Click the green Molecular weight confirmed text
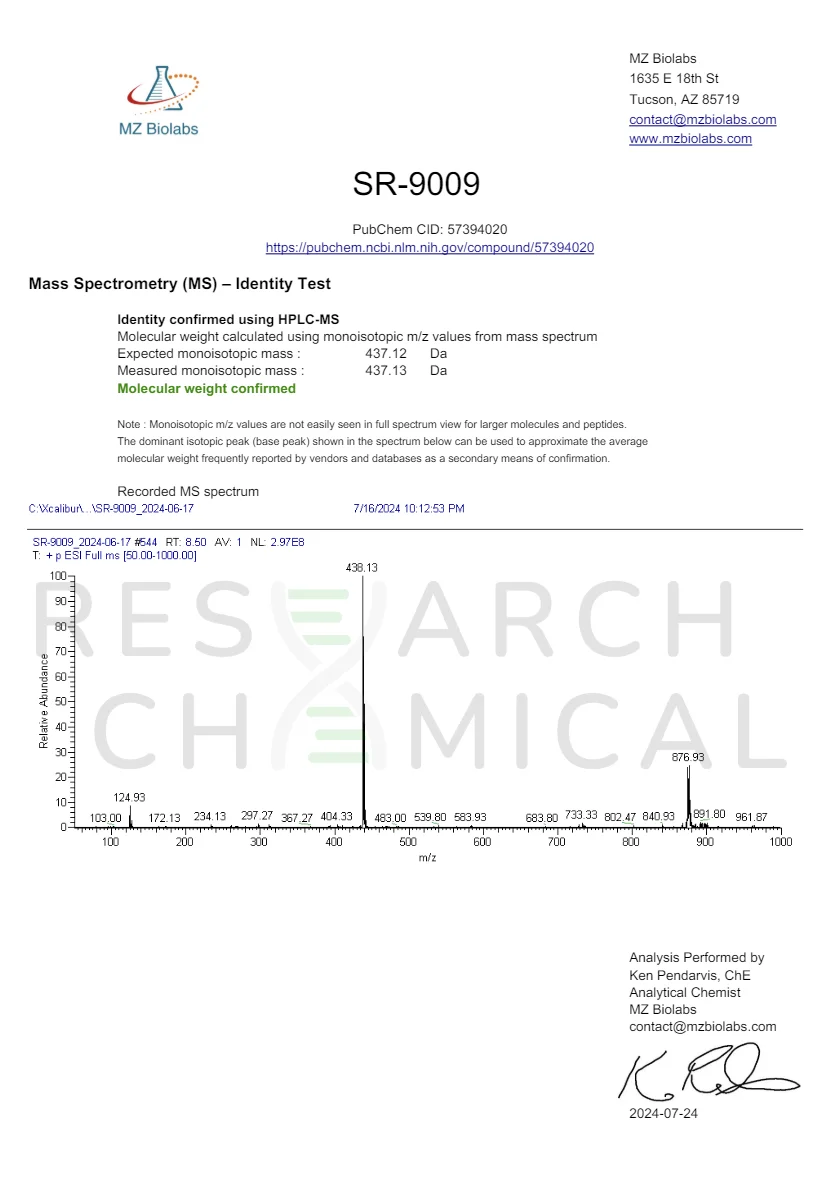This screenshot has width=829, height=1179. pyautogui.click(x=206, y=389)
